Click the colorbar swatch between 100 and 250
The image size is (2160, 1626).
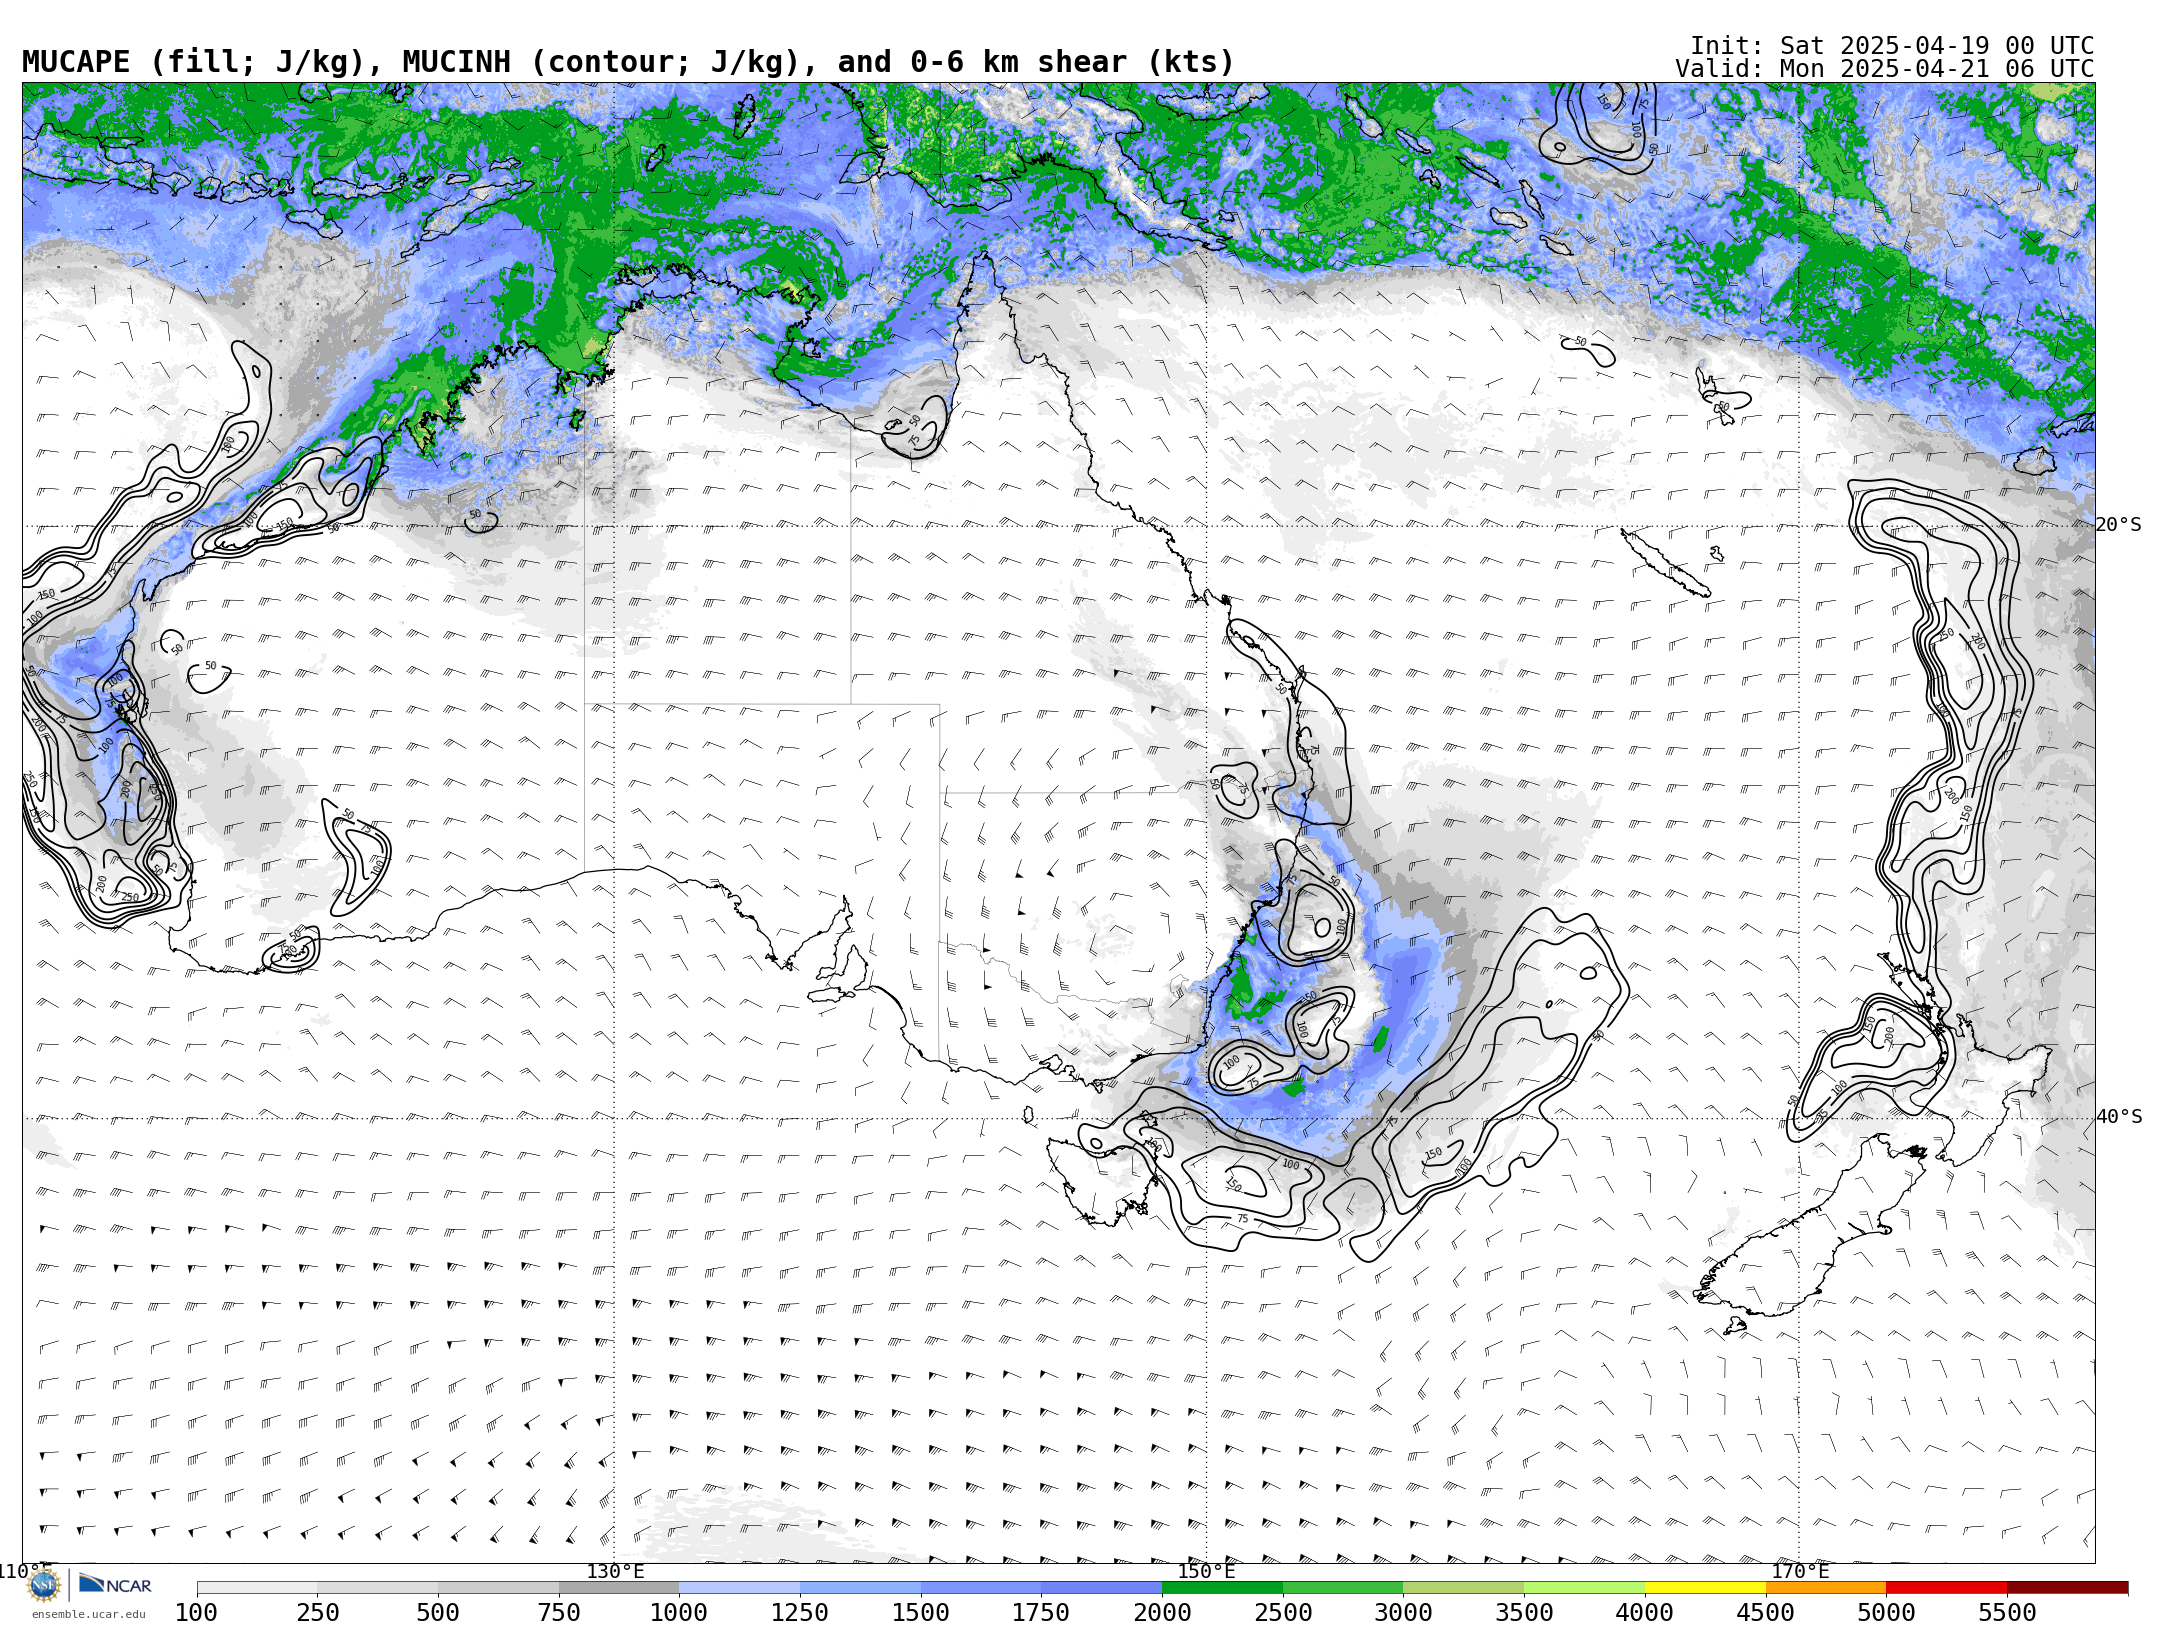click(x=257, y=1588)
